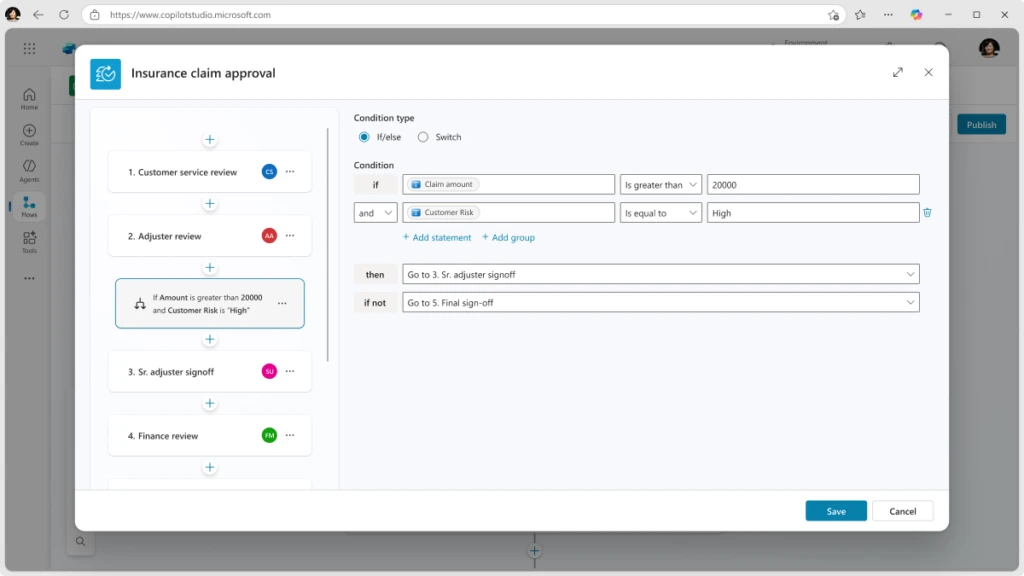This screenshot has width=1024, height=576.
Task: Expand the Insurance claim approval dialog to fullscreen
Action: click(x=898, y=72)
